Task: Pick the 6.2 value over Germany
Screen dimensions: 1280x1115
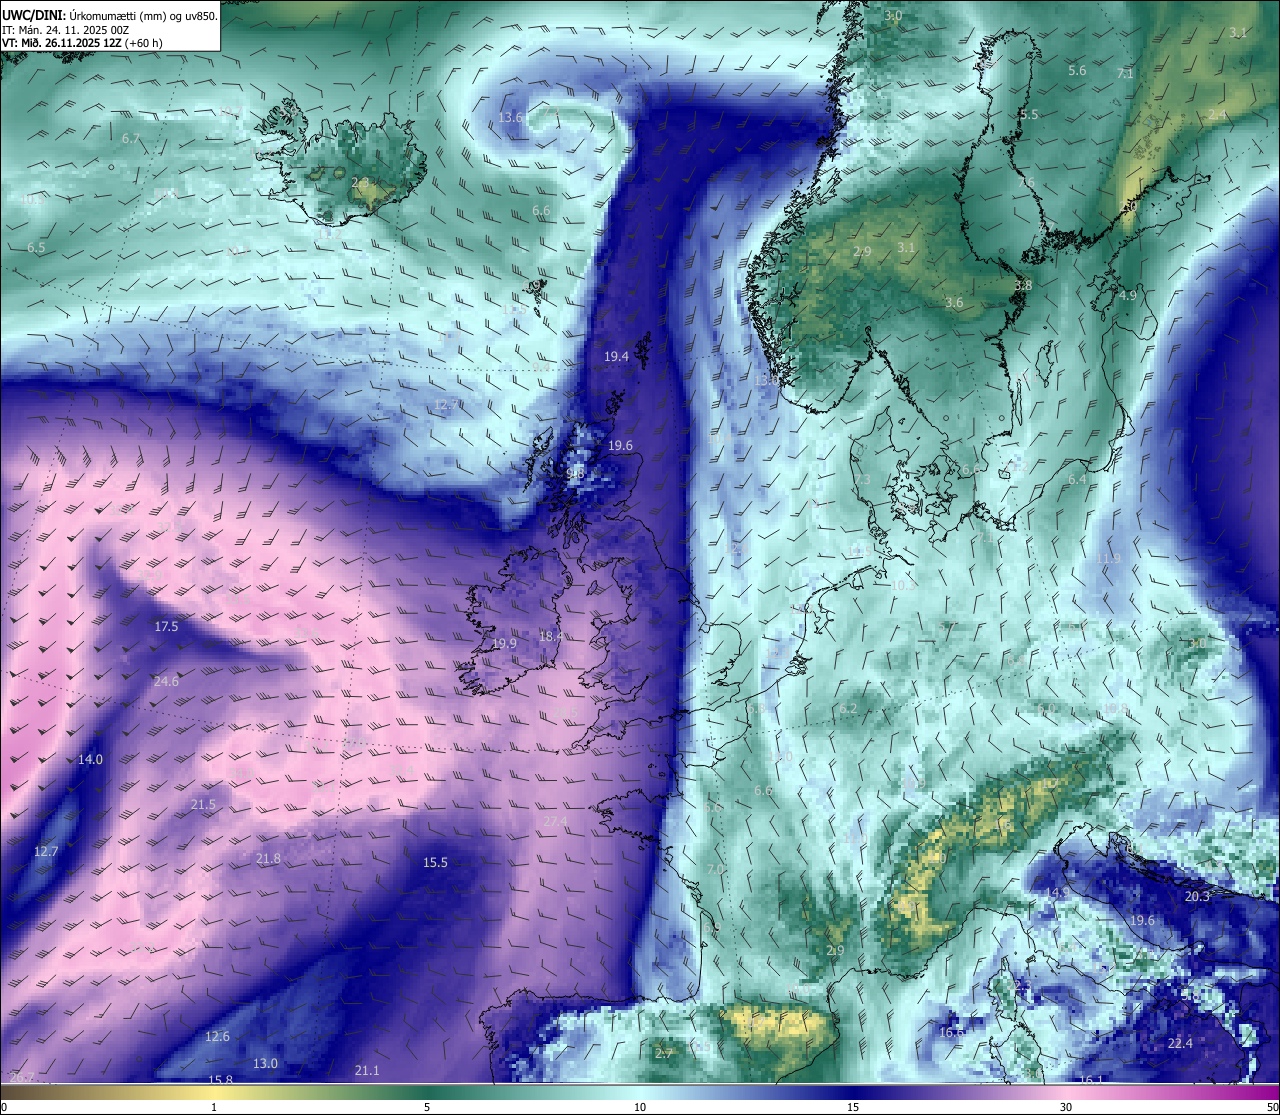Action: (848, 709)
